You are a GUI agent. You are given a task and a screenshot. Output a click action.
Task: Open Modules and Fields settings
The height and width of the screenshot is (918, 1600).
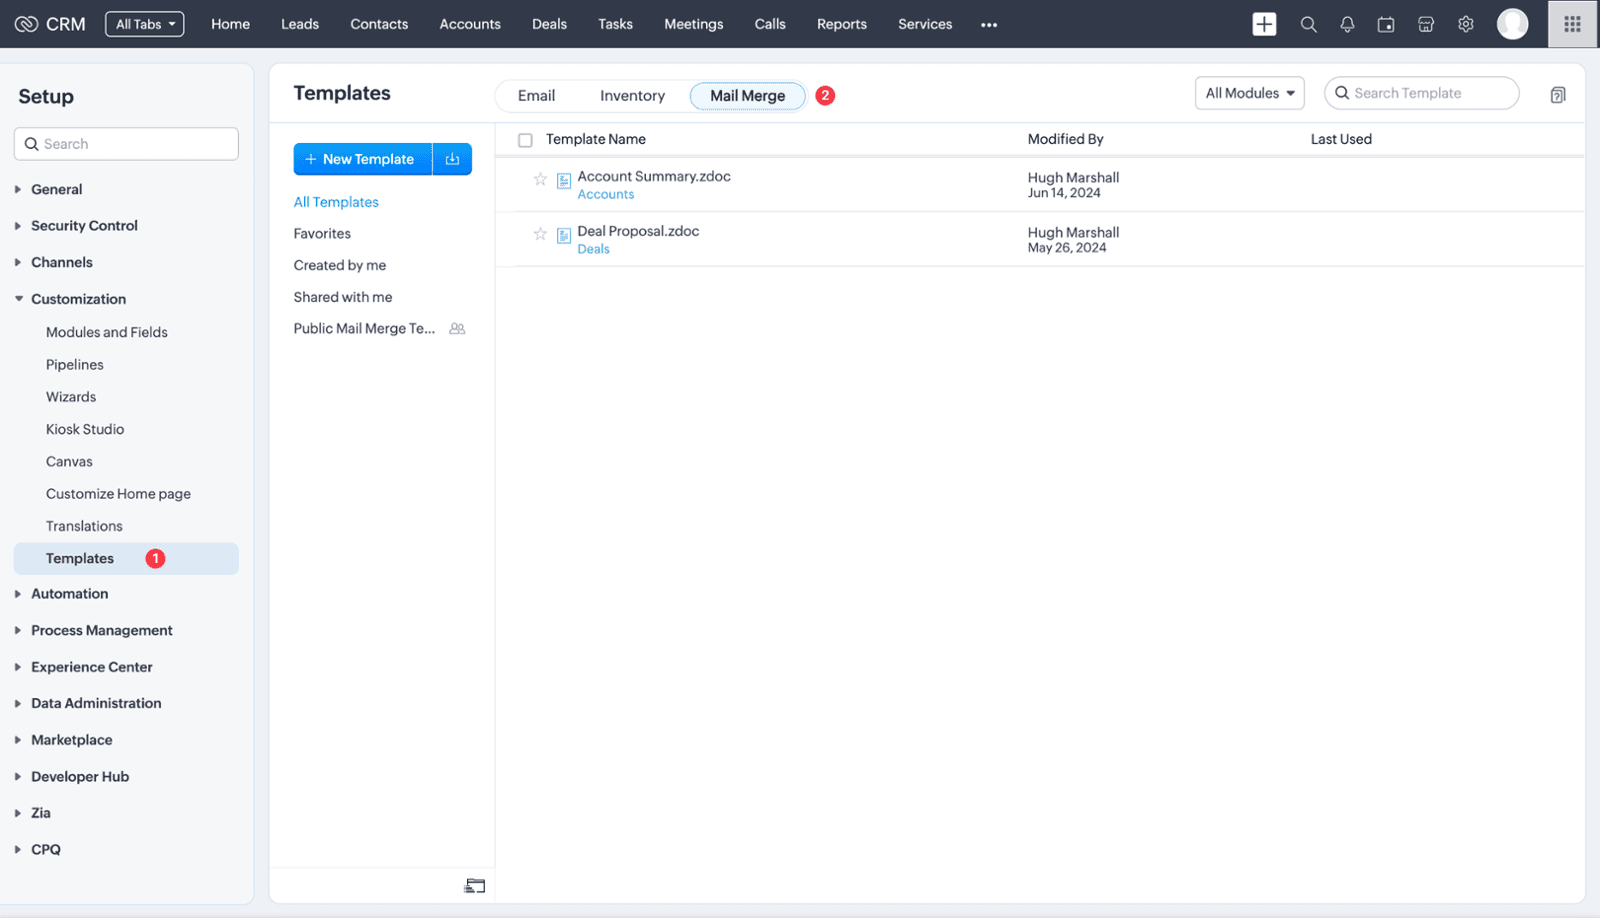[106, 332]
